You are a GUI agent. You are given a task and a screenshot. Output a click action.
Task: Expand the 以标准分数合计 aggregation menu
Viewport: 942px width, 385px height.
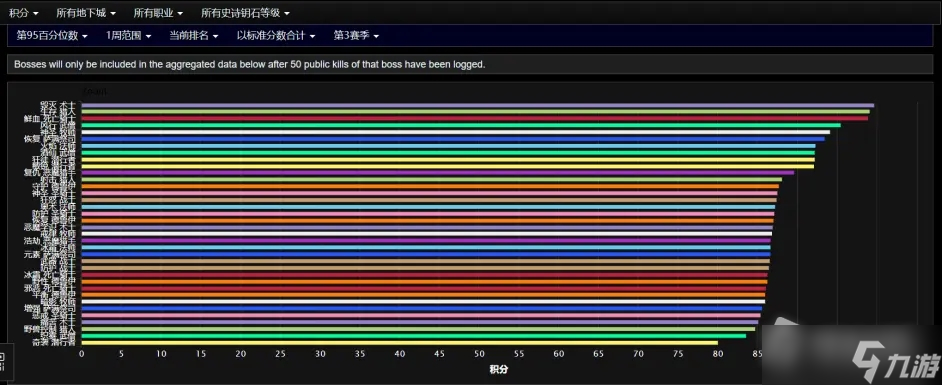276,35
